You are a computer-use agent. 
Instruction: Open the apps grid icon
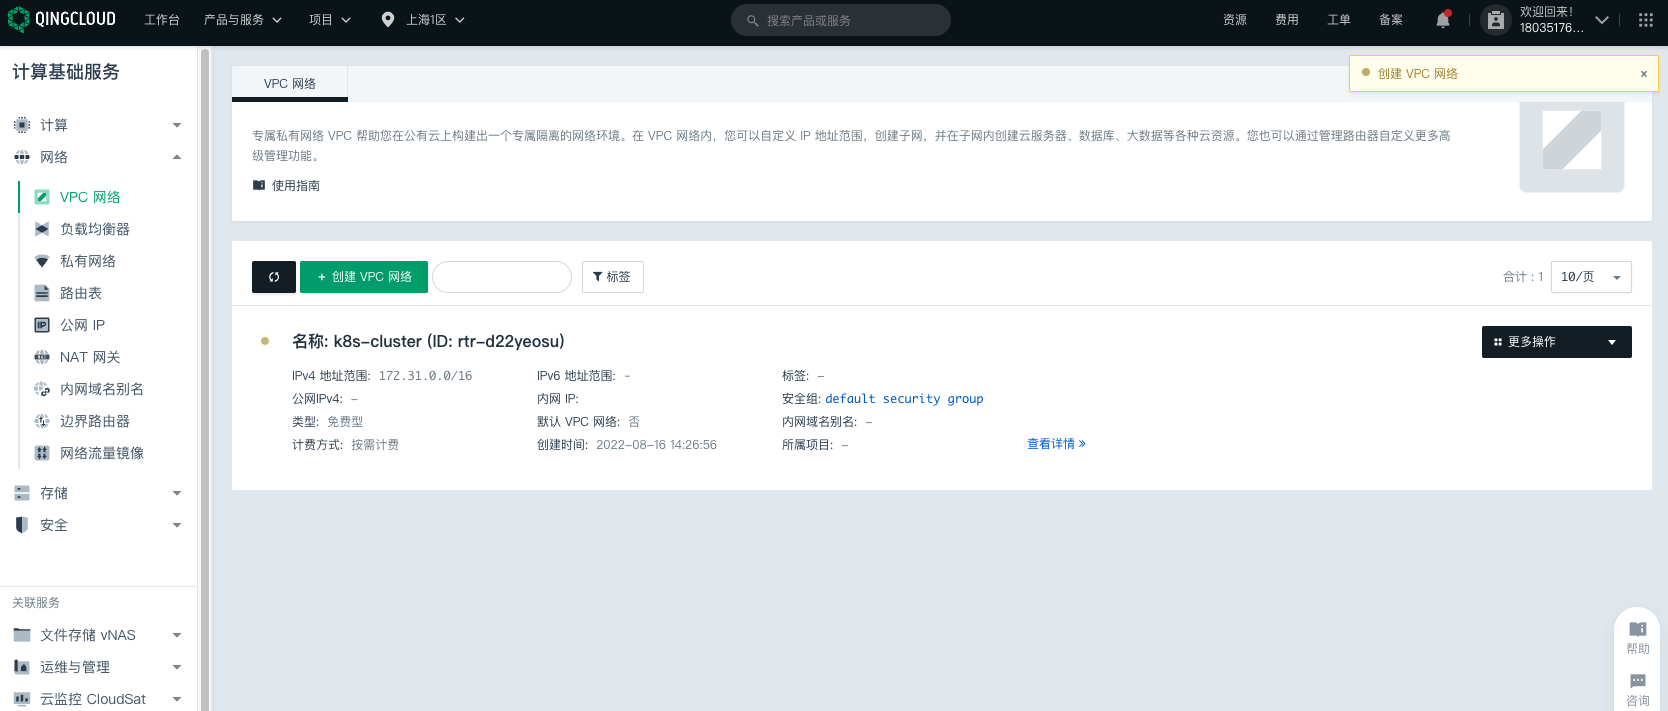coord(1646,20)
